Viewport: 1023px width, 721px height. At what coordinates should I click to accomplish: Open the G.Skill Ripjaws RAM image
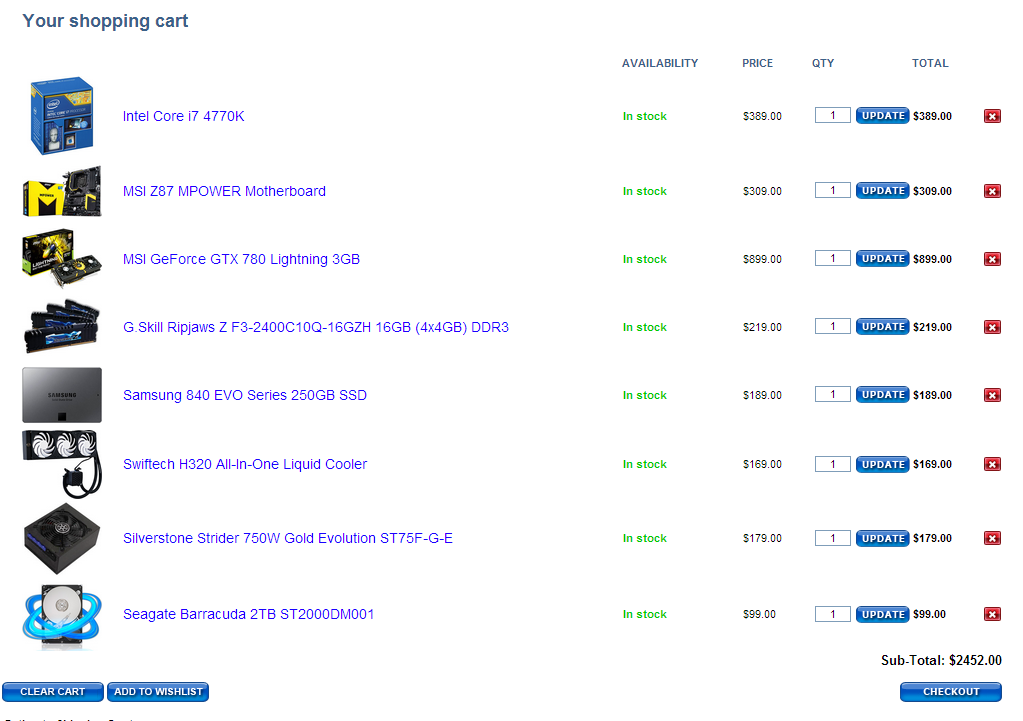pos(62,326)
